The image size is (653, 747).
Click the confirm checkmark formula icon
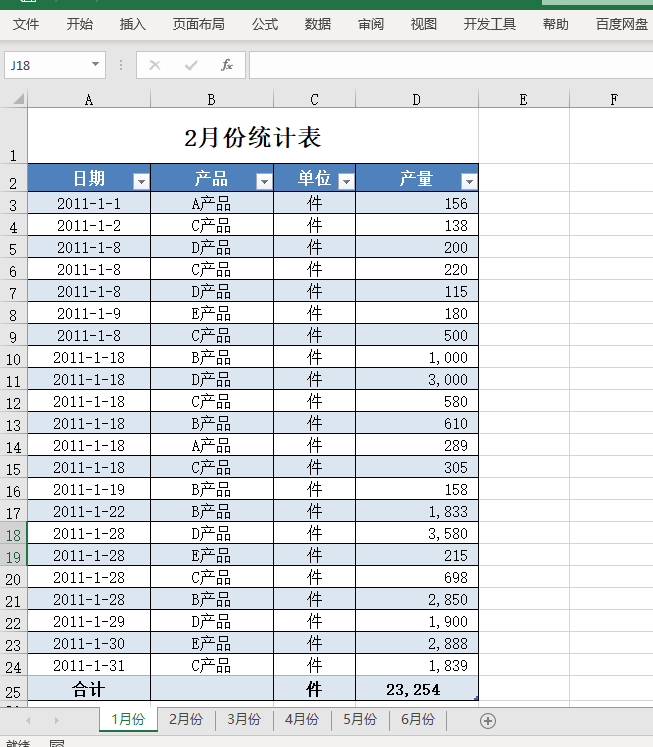pyautogui.click(x=191, y=65)
